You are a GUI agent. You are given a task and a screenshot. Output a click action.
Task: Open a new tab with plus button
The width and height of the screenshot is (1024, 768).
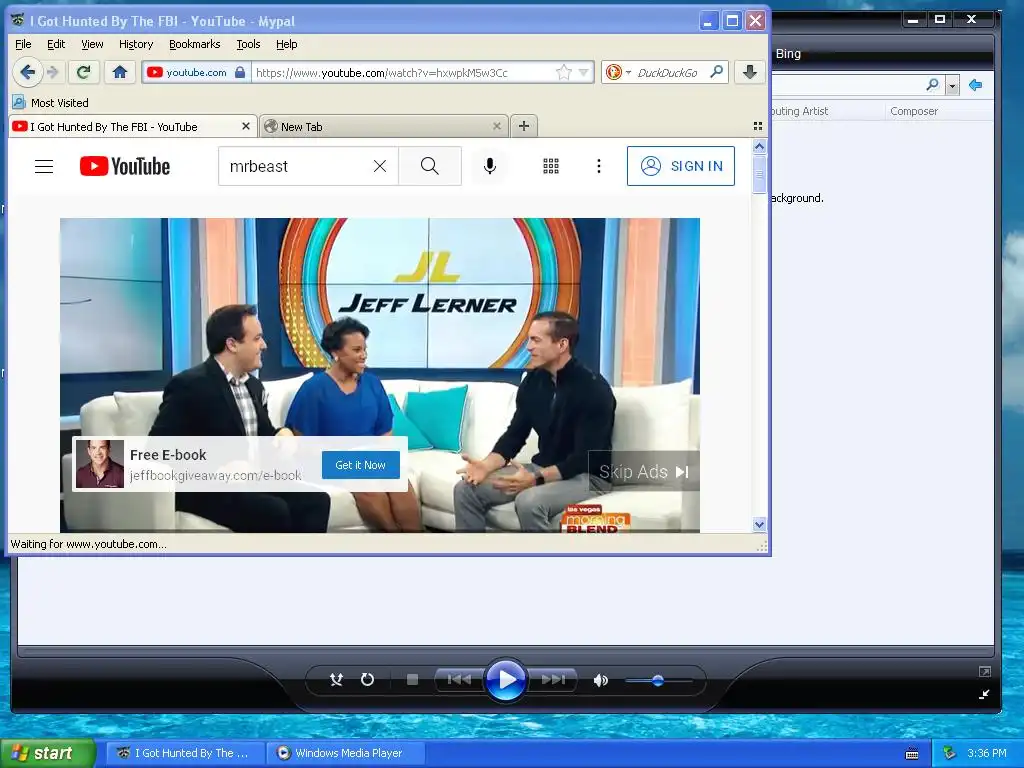tap(524, 126)
